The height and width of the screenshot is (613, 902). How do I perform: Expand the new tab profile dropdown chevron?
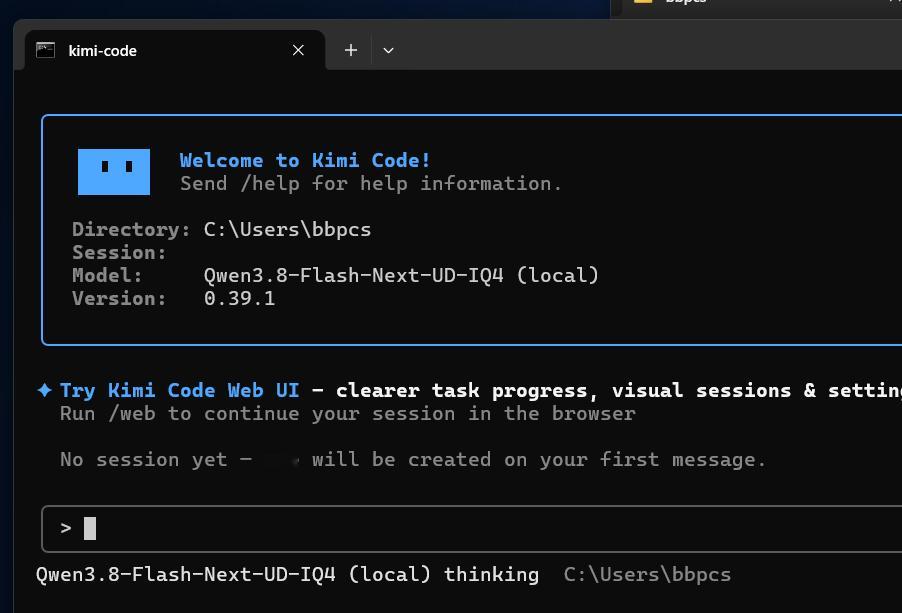click(388, 51)
